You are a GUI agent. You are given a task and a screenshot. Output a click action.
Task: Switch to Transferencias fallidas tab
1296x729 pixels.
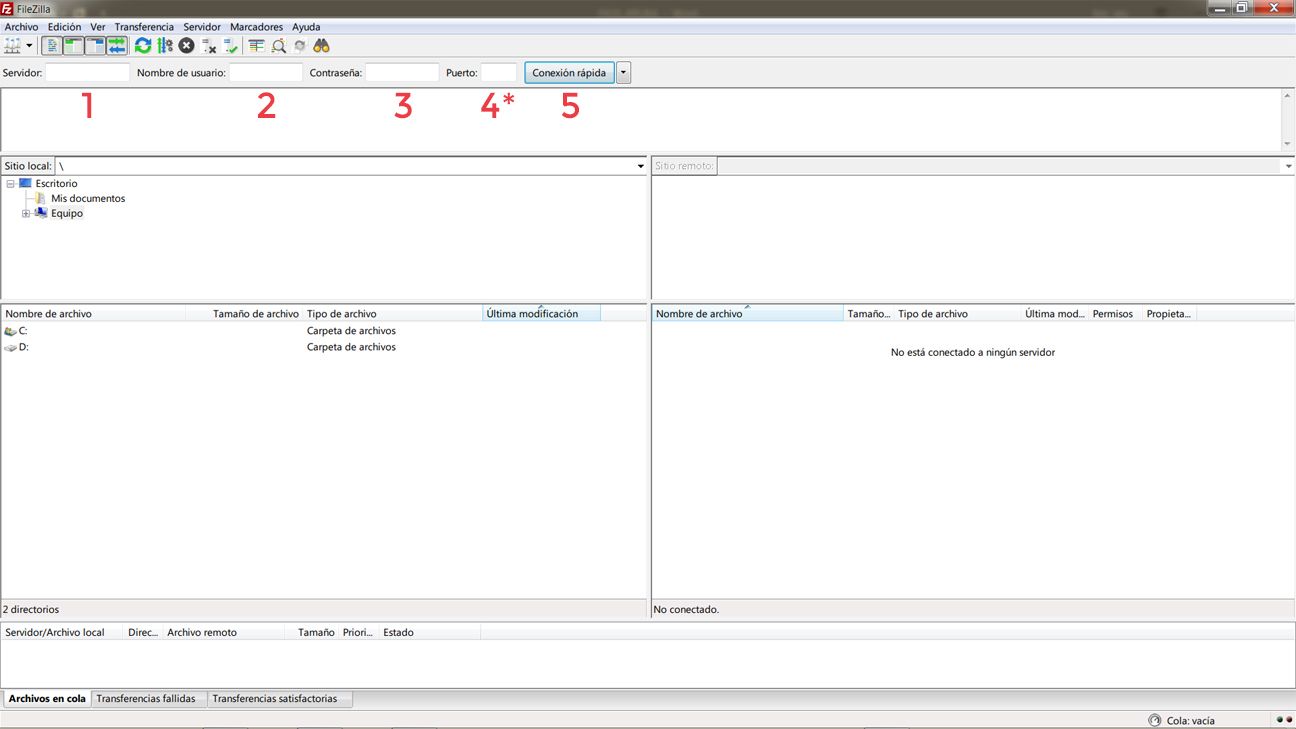[x=149, y=699]
